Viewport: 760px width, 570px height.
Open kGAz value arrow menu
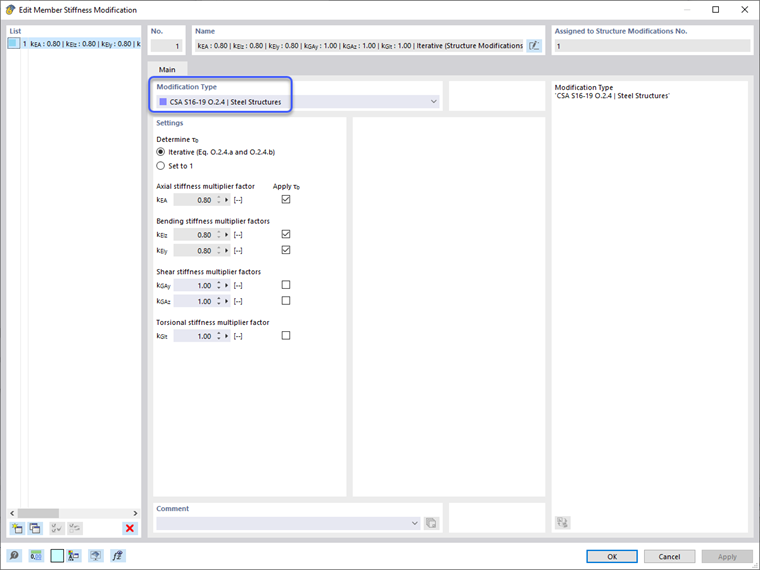click(226, 301)
